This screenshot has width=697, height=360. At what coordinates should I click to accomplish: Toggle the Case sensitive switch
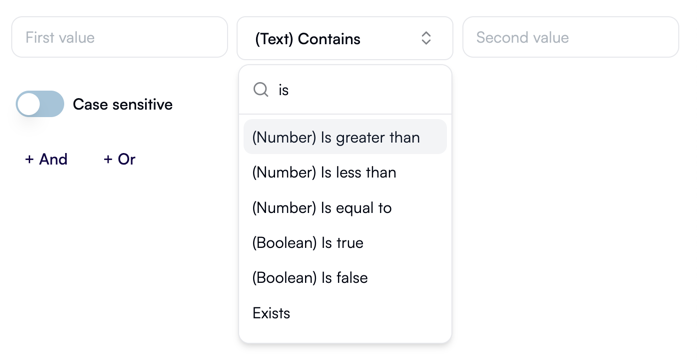(40, 104)
